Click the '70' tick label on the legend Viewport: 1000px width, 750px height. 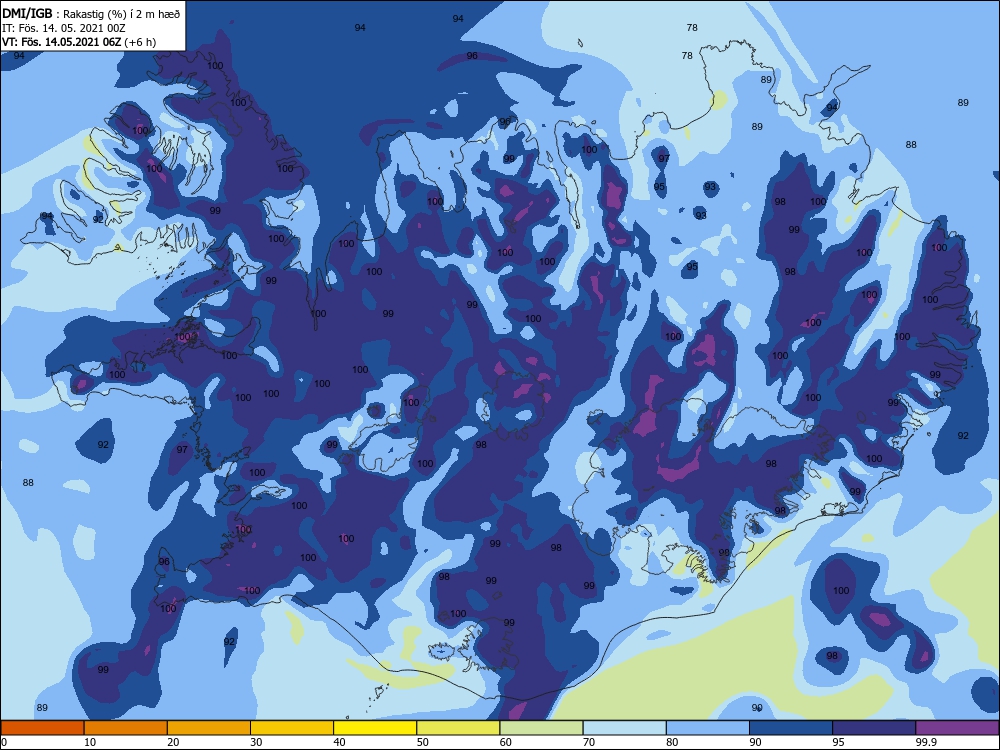[589, 742]
